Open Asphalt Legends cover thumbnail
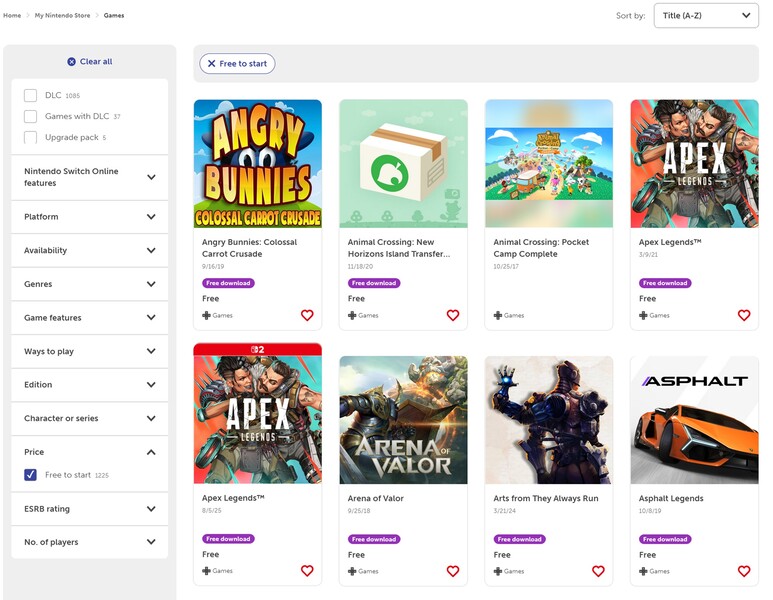 [694, 420]
